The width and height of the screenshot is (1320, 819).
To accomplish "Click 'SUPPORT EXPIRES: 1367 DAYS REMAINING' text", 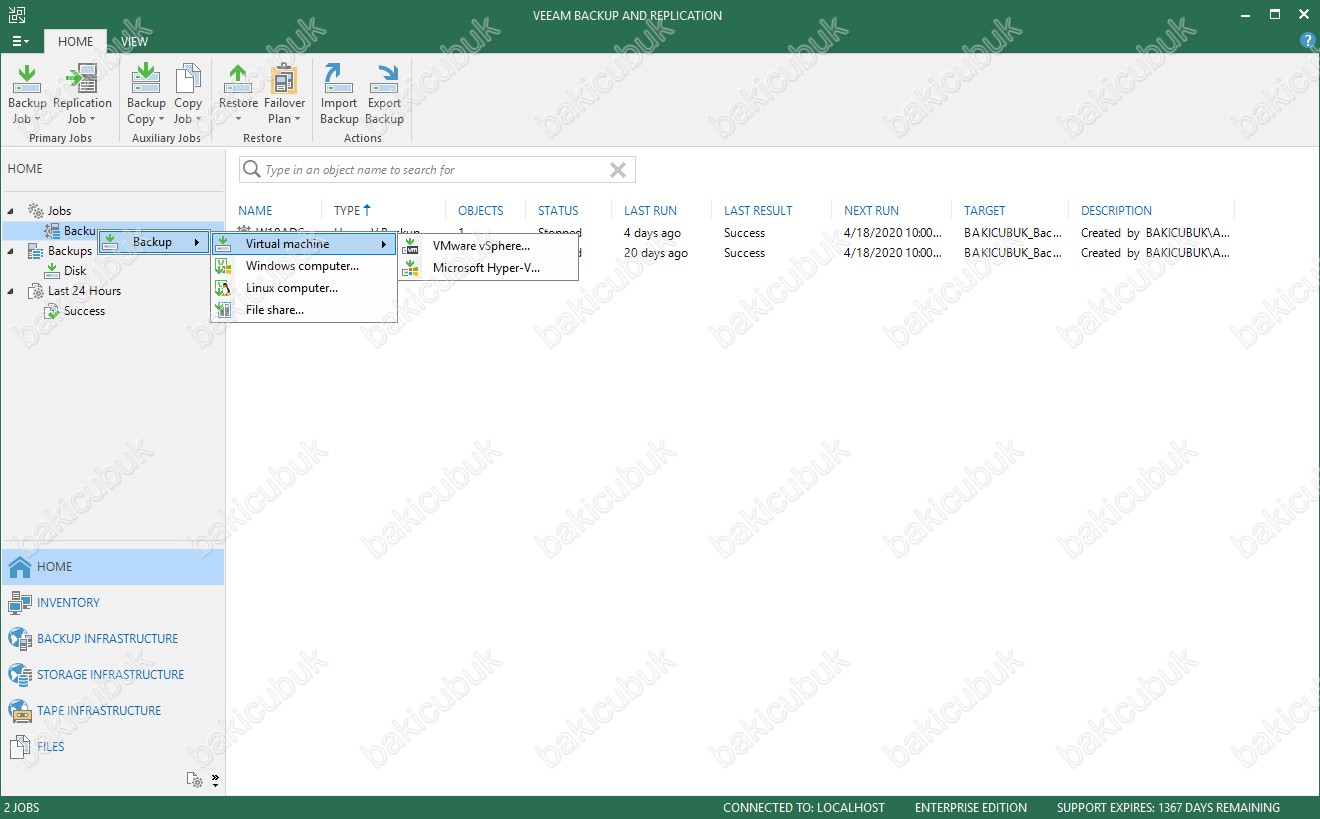I will pos(1168,808).
